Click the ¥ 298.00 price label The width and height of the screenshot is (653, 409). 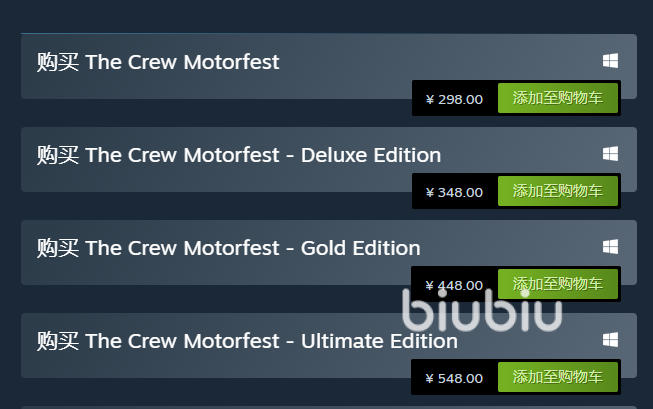tap(455, 99)
